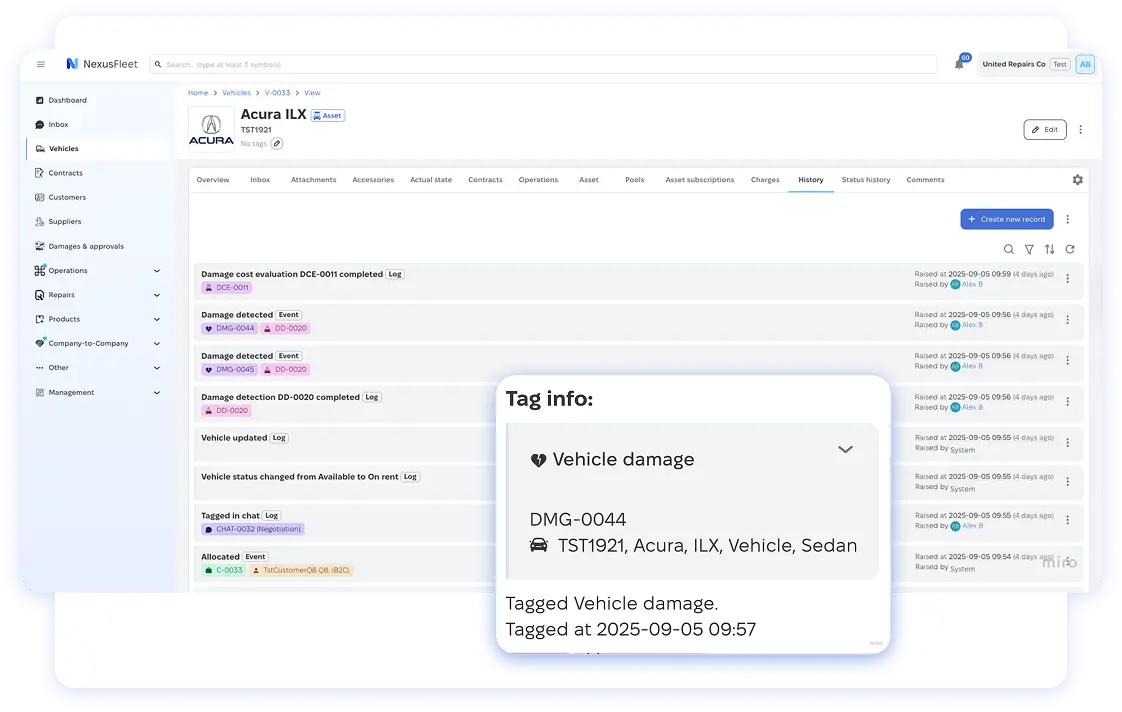Collapse the Vehicle damage tag info panel
Viewport: 1122px width, 712px height.
point(845,450)
